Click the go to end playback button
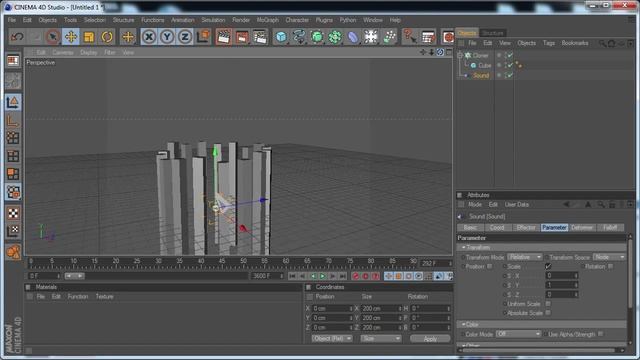The height and width of the screenshot is (360, 640). click(343, 276)
